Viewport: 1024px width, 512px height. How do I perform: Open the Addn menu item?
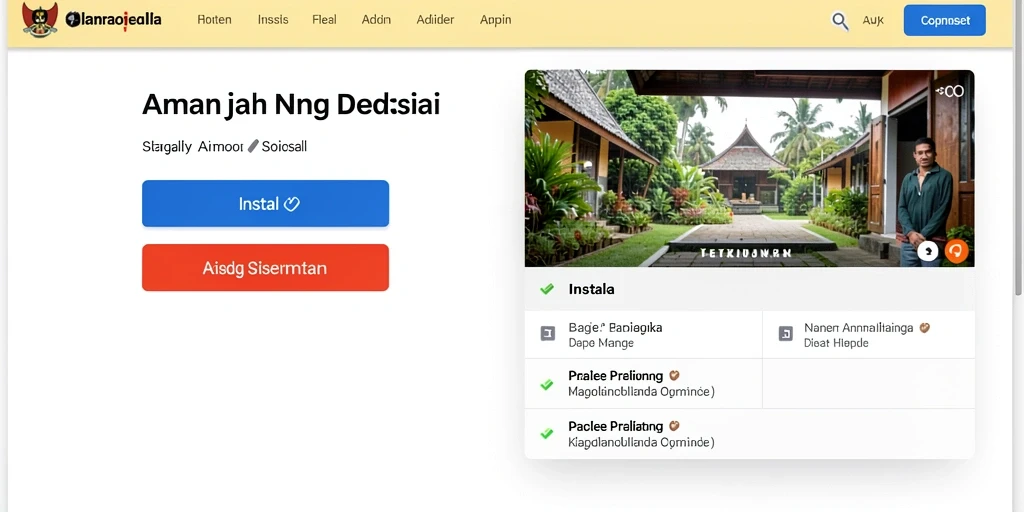[x=376, y=20]
